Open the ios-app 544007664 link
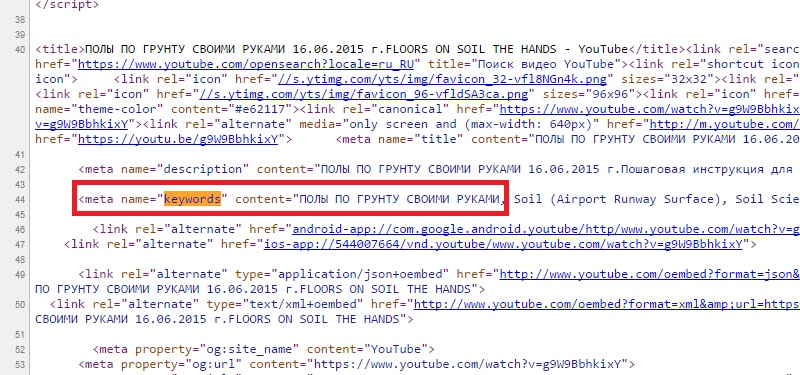Viewport: 800px width, 375px height. (x=503, y=244)
